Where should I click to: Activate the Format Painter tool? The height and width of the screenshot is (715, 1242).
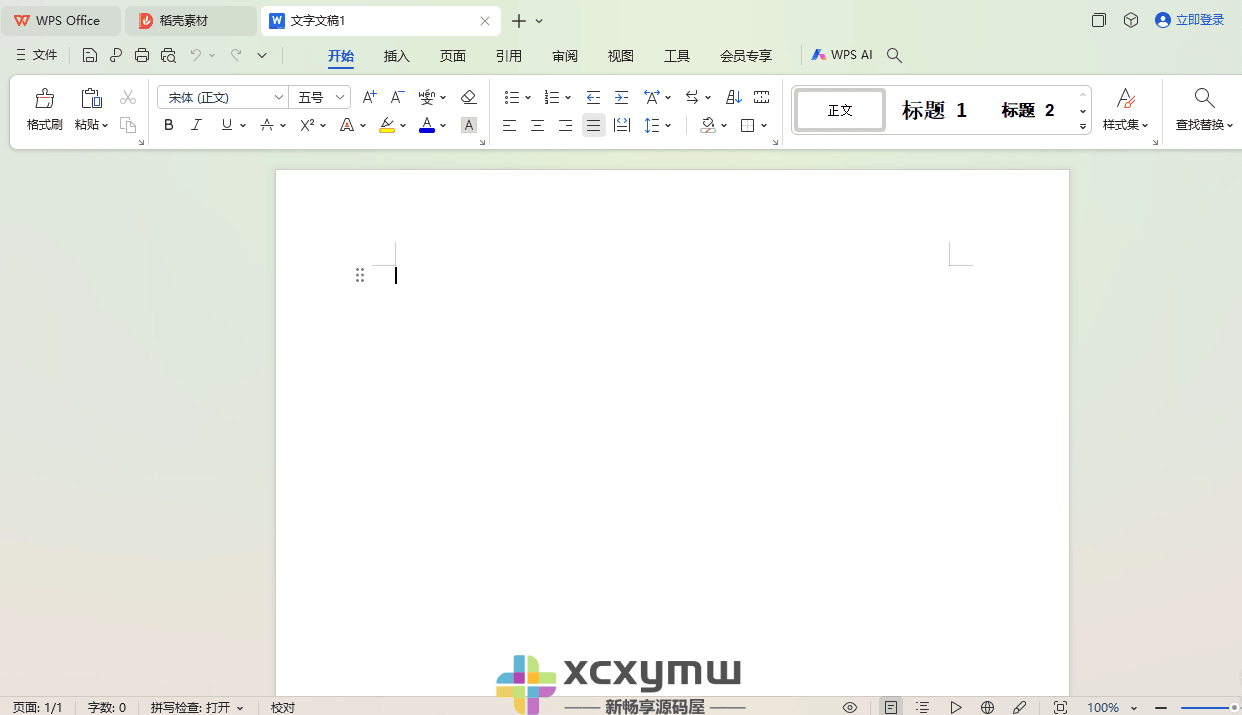pos(44,110)
